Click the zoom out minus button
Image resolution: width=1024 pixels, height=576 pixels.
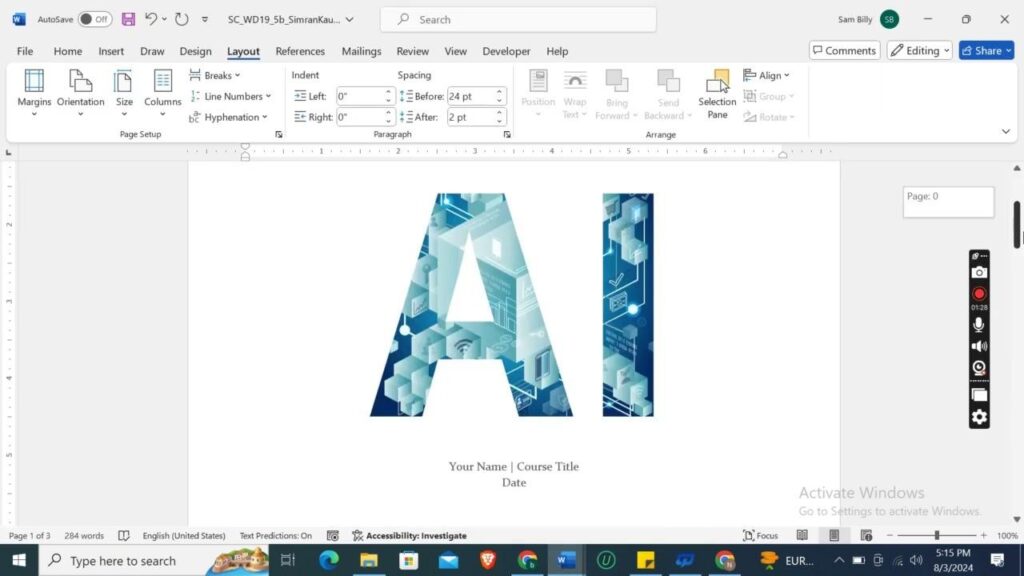[x=889, y=536]
